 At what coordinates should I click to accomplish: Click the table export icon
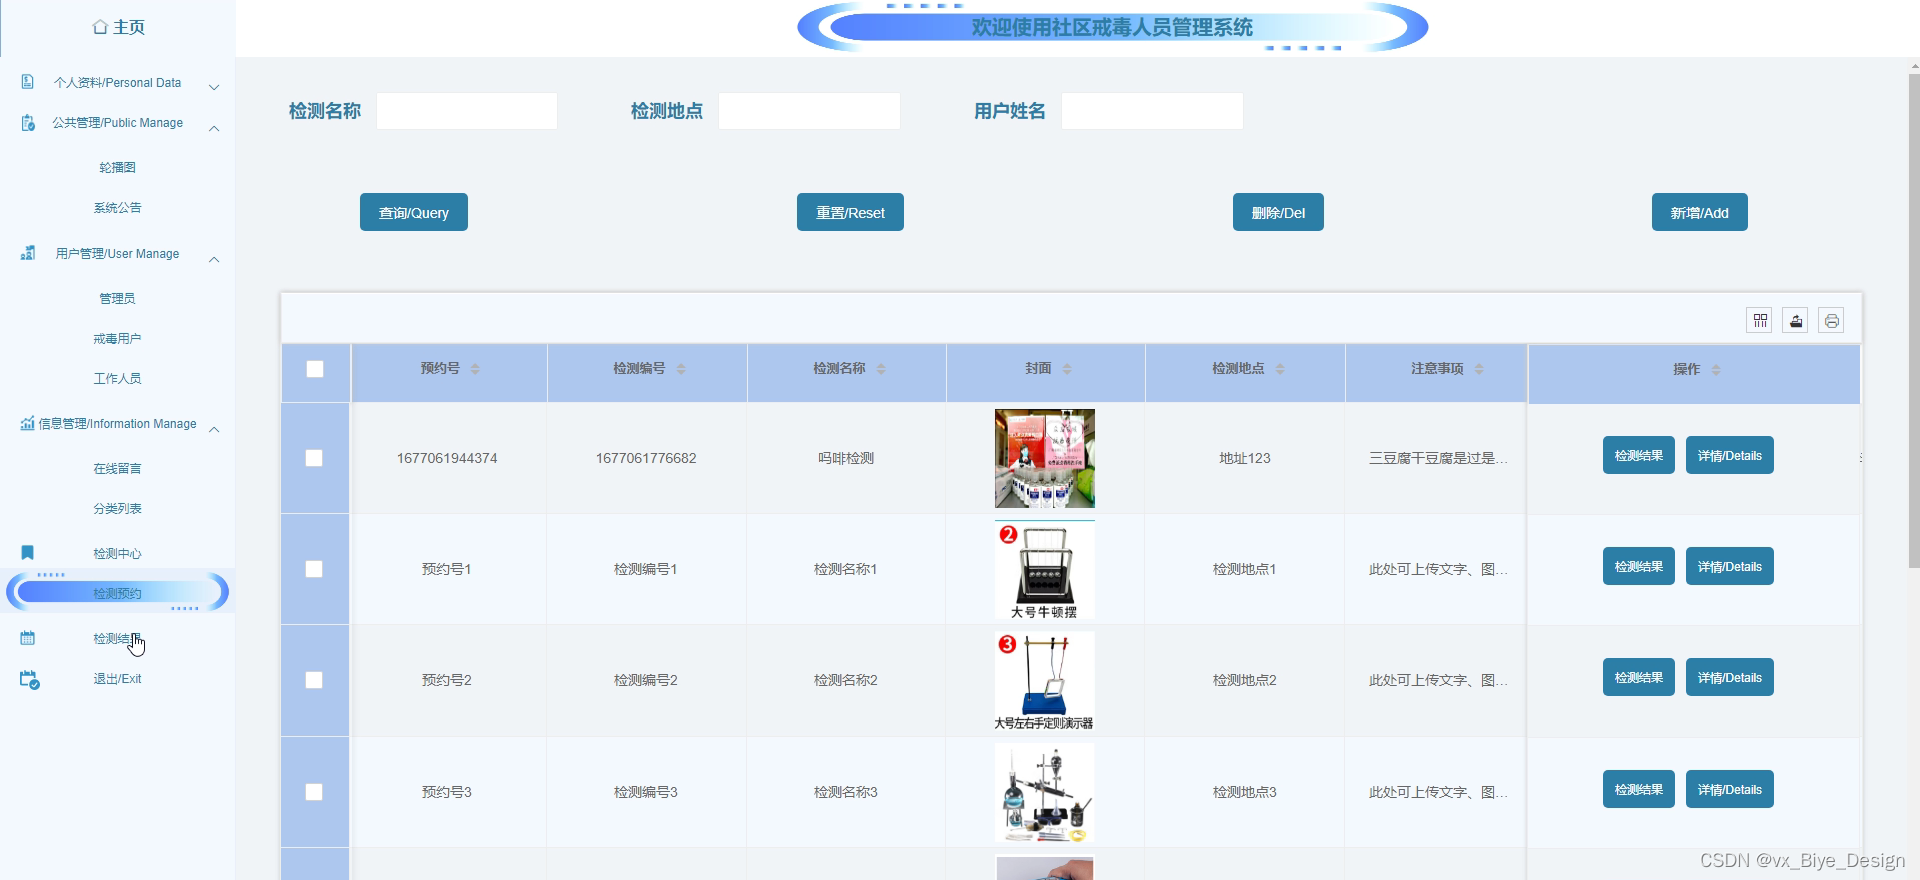[1796, 321]
